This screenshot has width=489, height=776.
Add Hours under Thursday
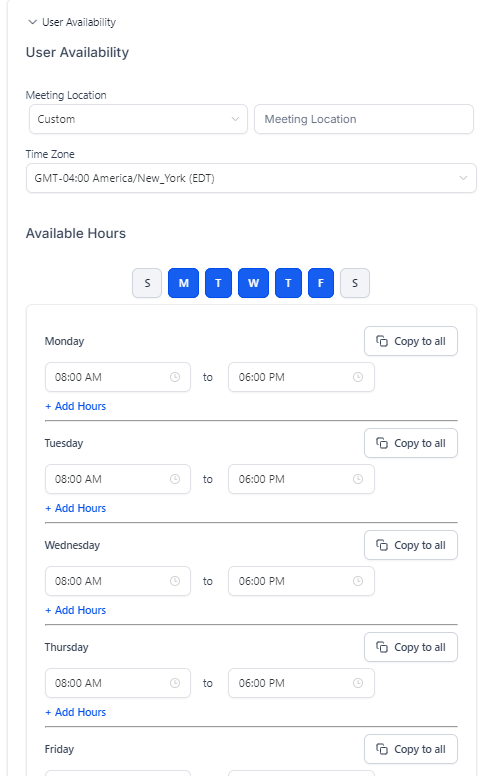click(x=76, y=712)
